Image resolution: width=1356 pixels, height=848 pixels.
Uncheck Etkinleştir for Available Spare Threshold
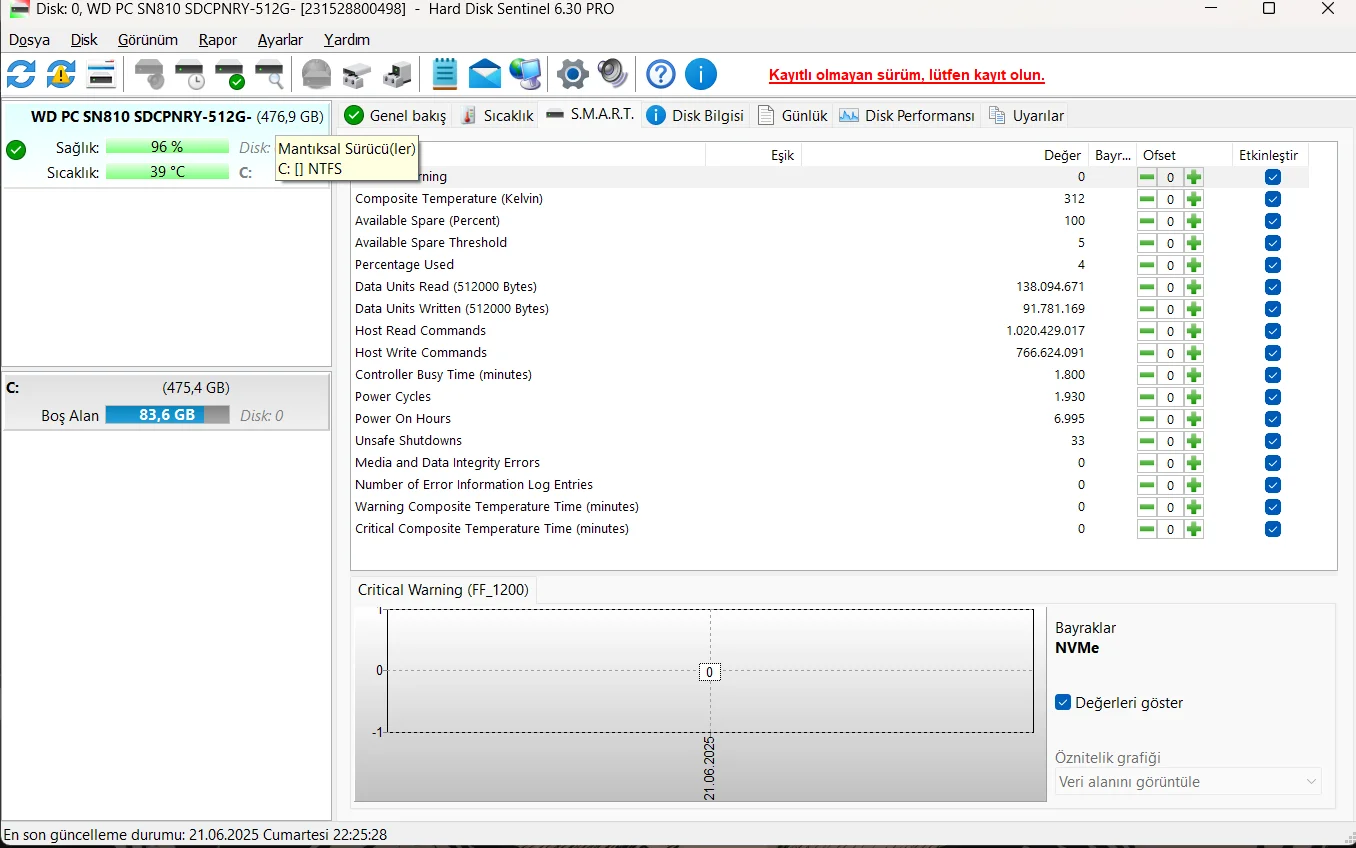1273,243
